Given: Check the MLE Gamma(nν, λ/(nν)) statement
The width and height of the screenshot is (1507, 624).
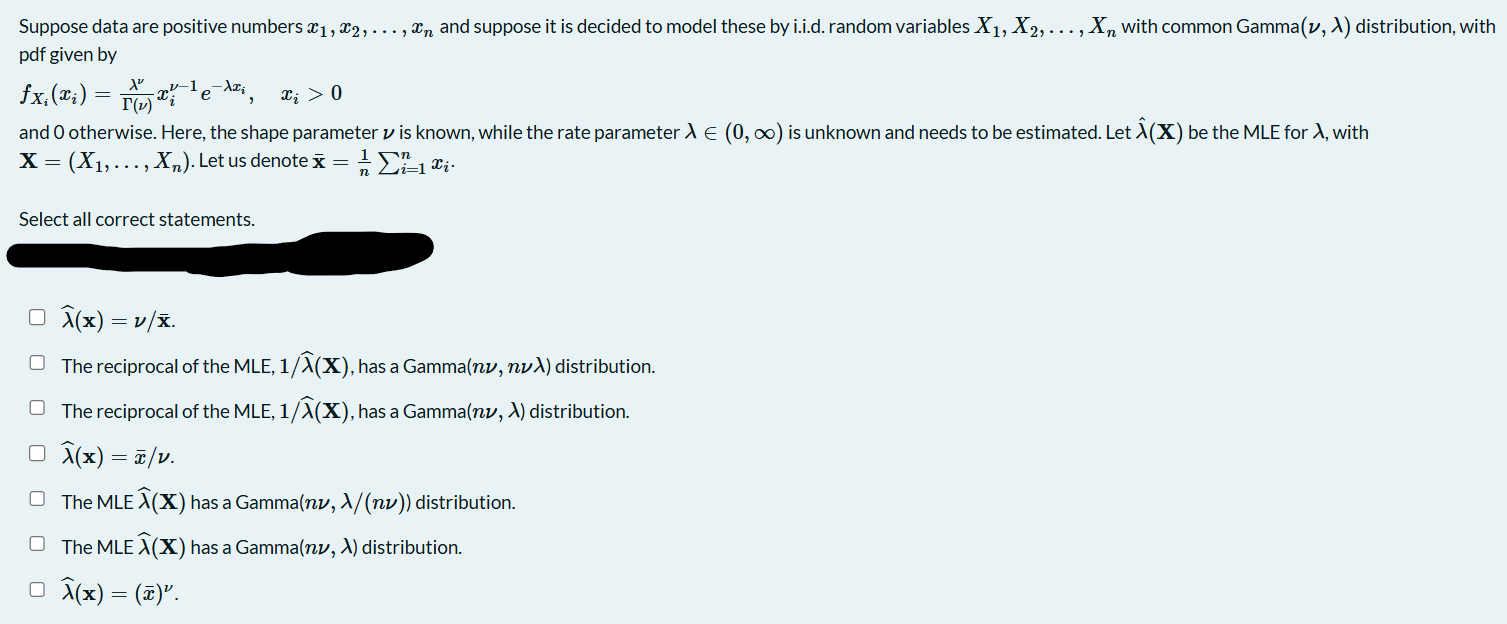Looking at the screenshot, I should [37, 496].
